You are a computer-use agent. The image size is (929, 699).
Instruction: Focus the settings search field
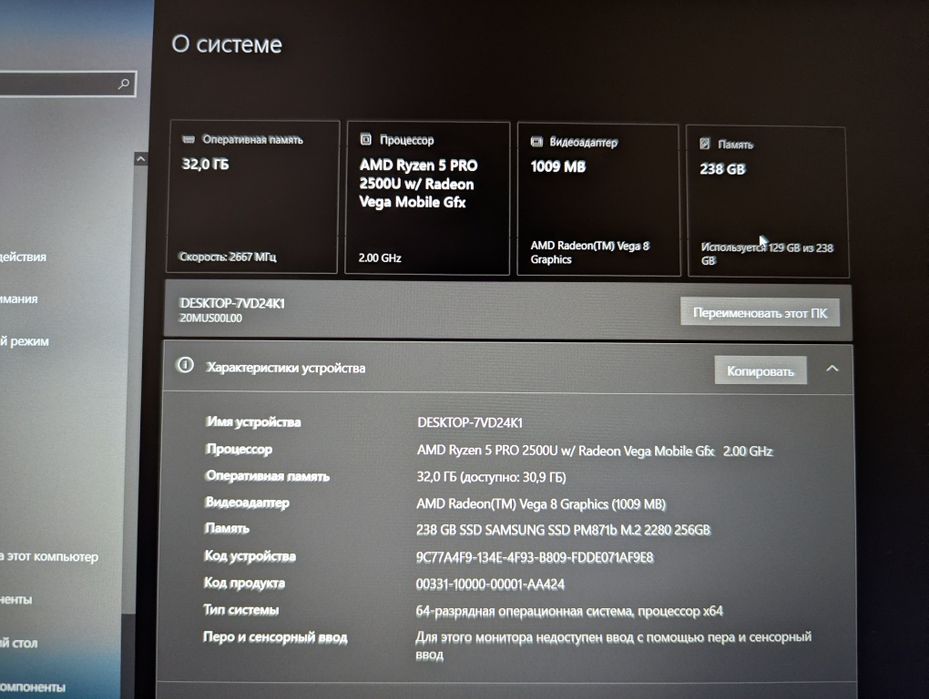coord(67,84)
